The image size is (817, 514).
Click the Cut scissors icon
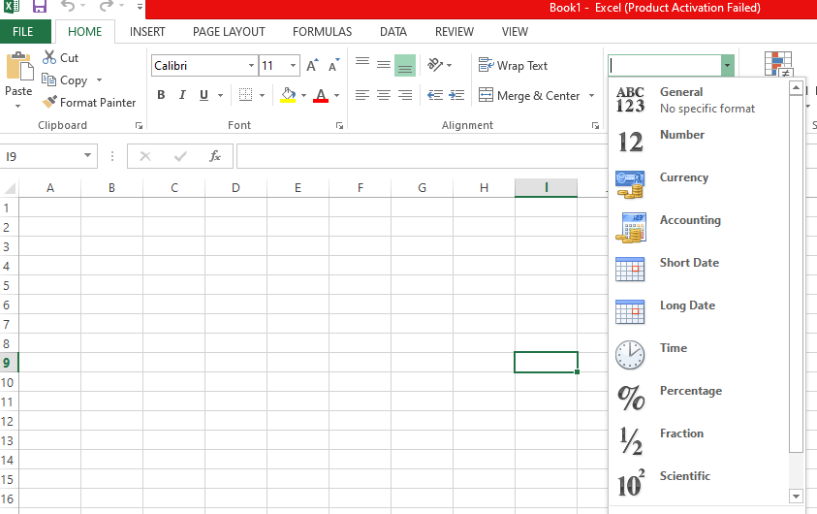pyautogui.click(x=49, y=58)
